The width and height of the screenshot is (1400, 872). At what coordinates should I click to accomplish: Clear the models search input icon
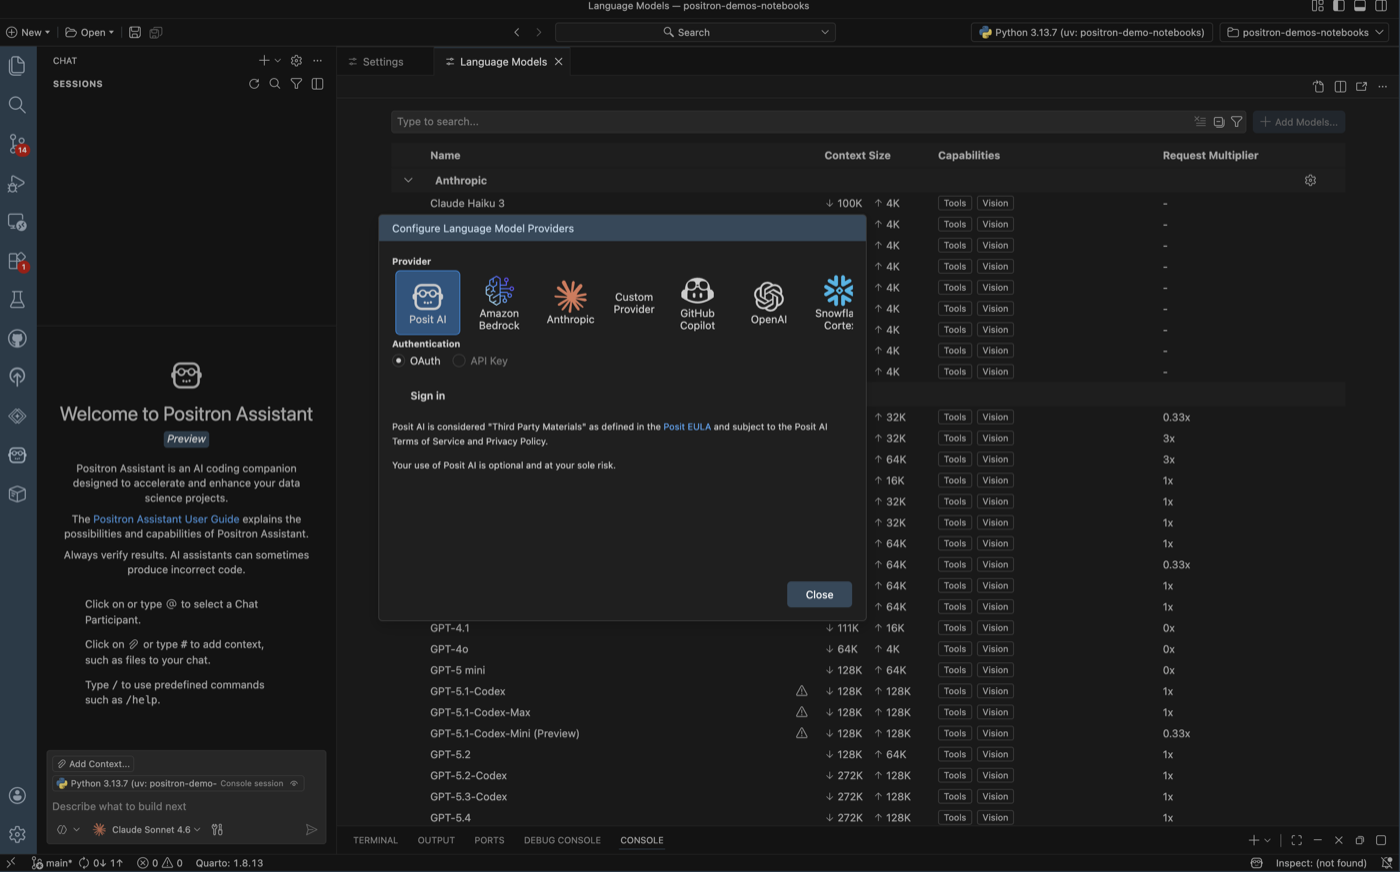pos(1200,122)
